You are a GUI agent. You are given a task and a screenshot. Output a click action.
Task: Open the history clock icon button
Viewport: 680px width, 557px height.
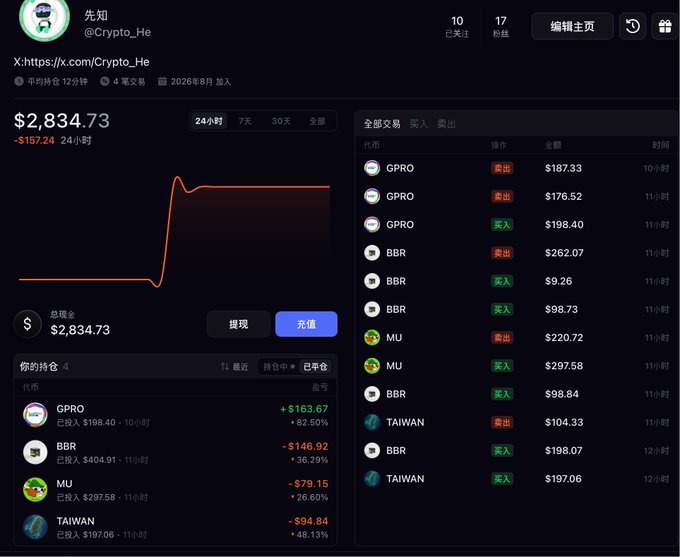point(632,26)
